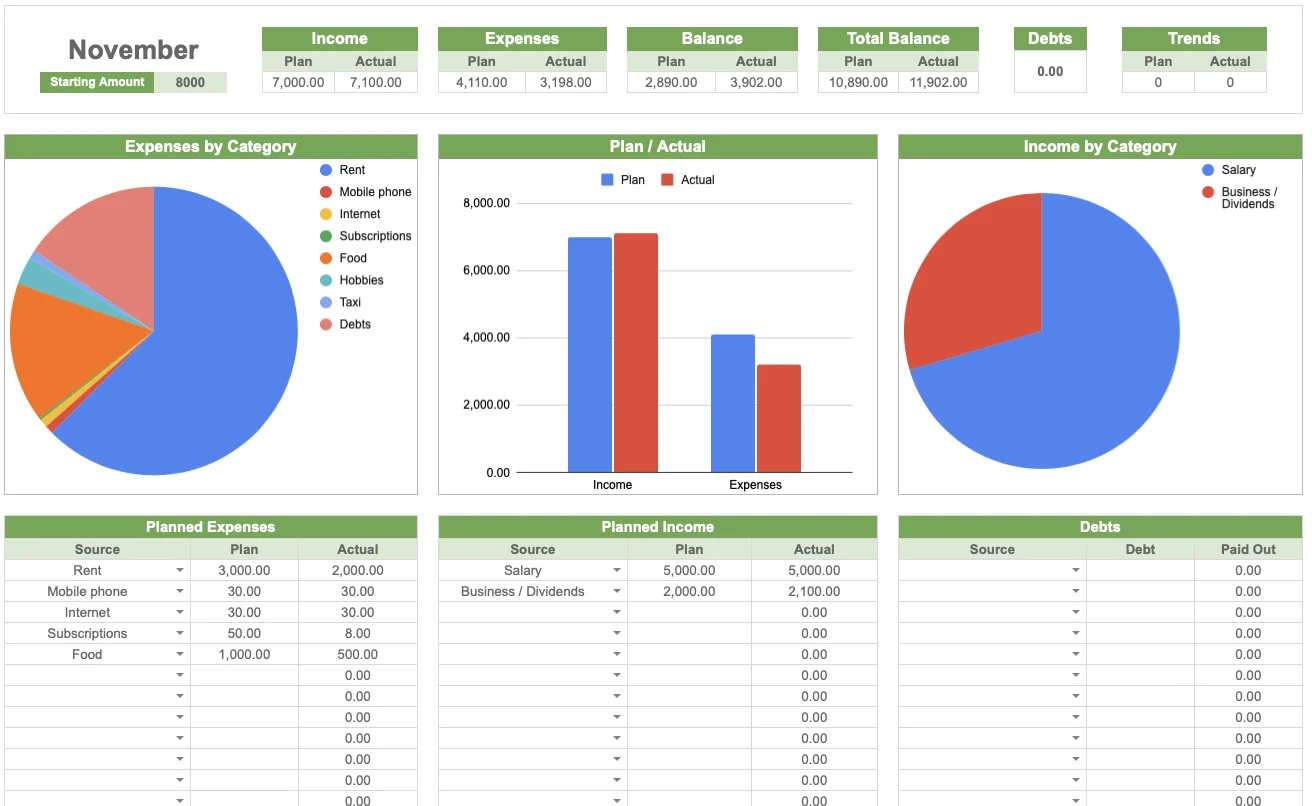Select the Internet legend marker

click(x=323, y=213)
